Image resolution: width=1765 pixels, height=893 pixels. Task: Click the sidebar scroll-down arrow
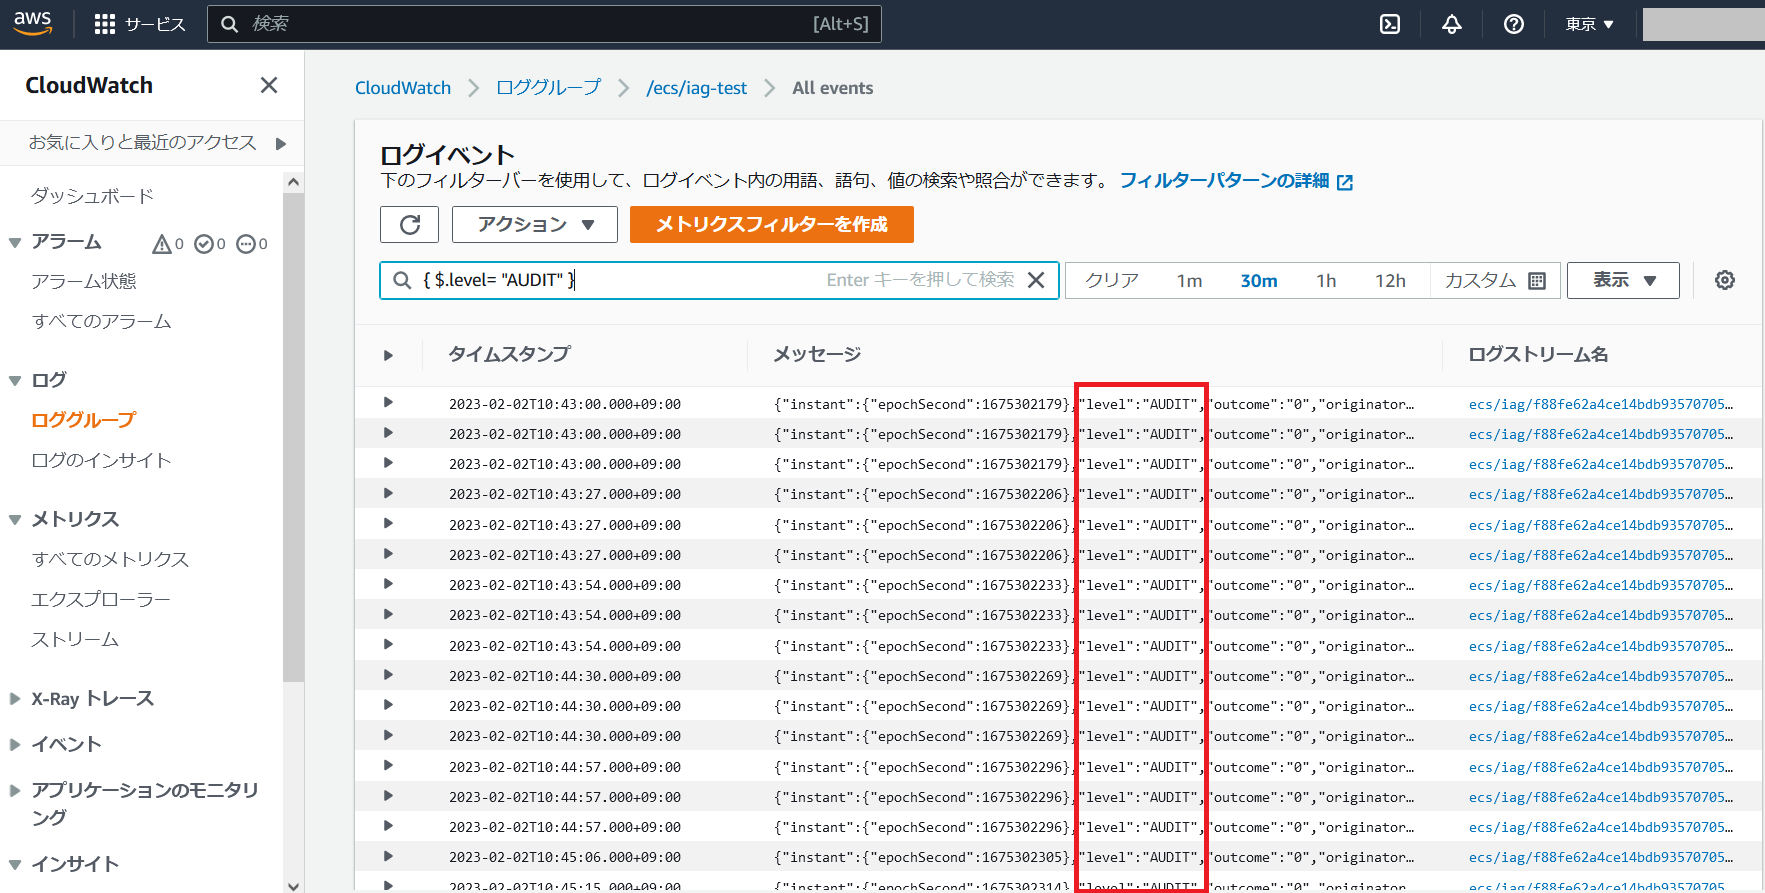293,885
